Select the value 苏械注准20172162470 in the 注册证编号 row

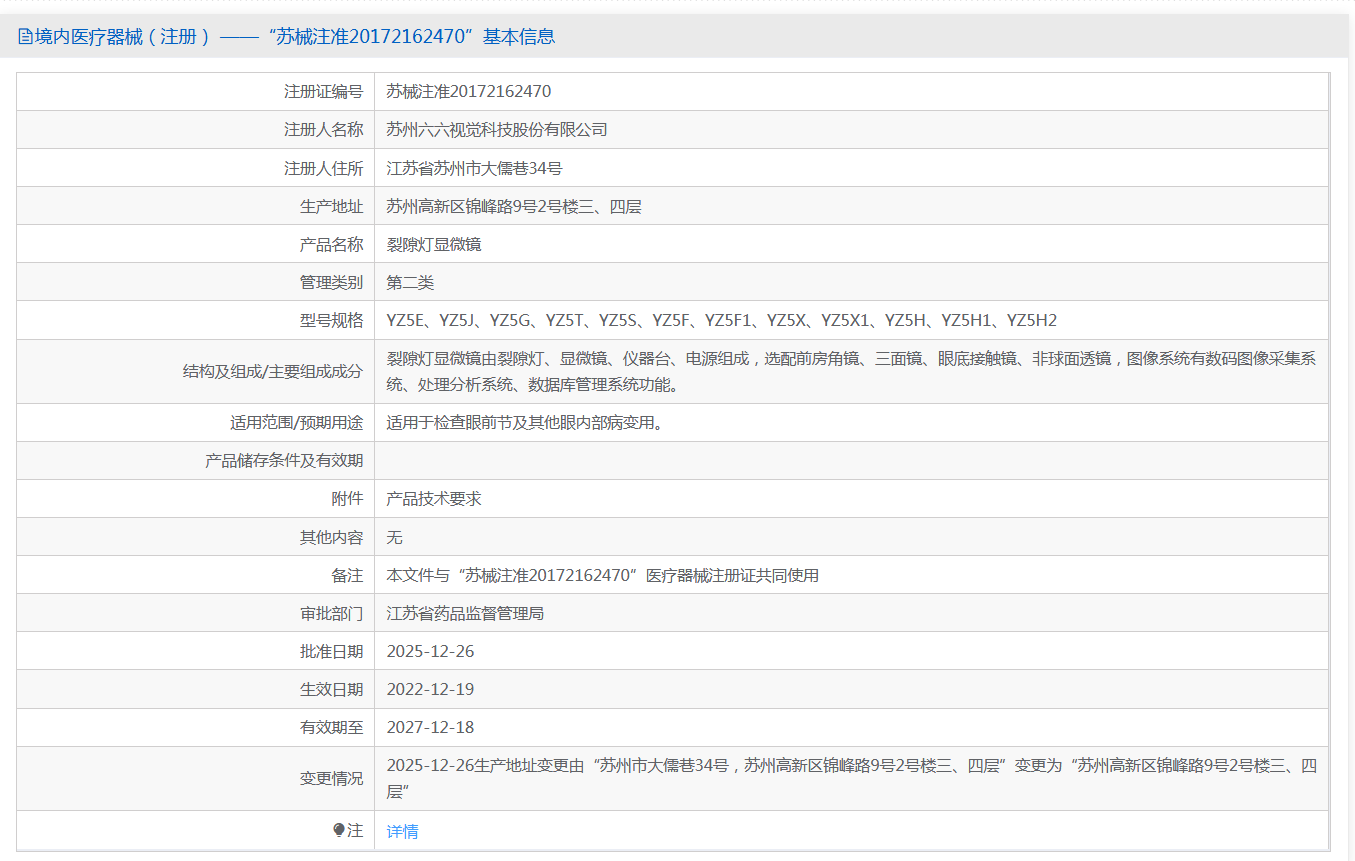(x=469, y=91)
